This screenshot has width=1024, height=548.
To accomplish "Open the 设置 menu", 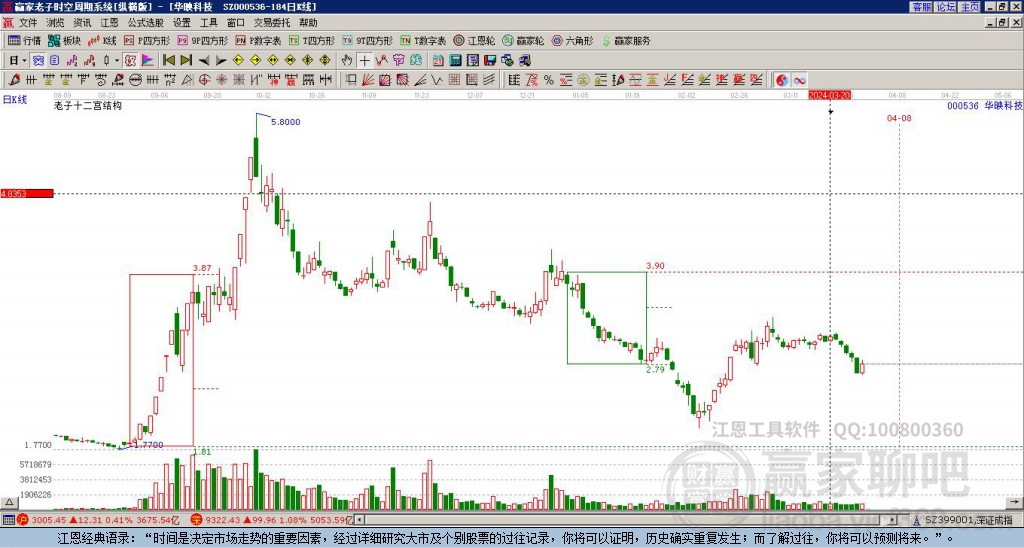I will 182,23.
